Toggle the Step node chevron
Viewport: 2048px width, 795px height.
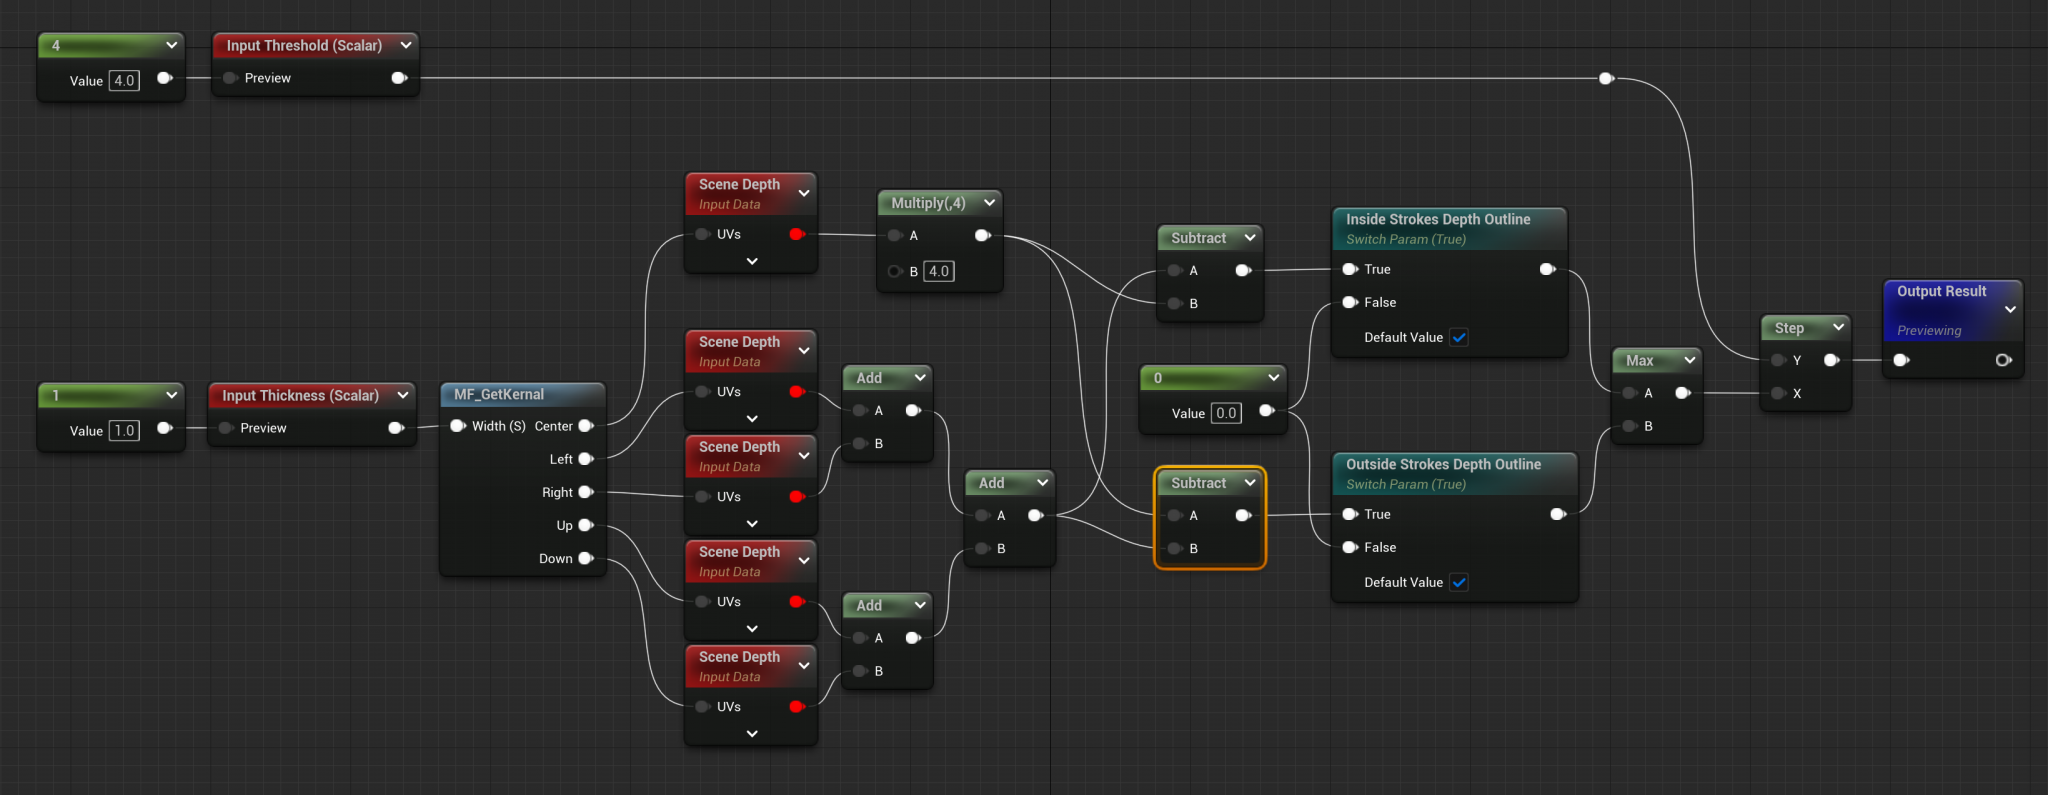(x=1838, y=327)
